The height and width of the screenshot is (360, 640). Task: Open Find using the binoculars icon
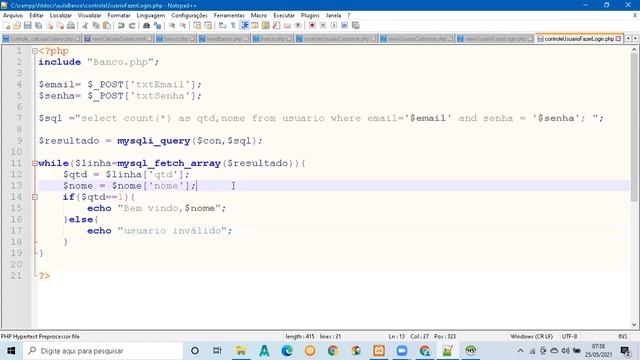(x=146, y=25)
